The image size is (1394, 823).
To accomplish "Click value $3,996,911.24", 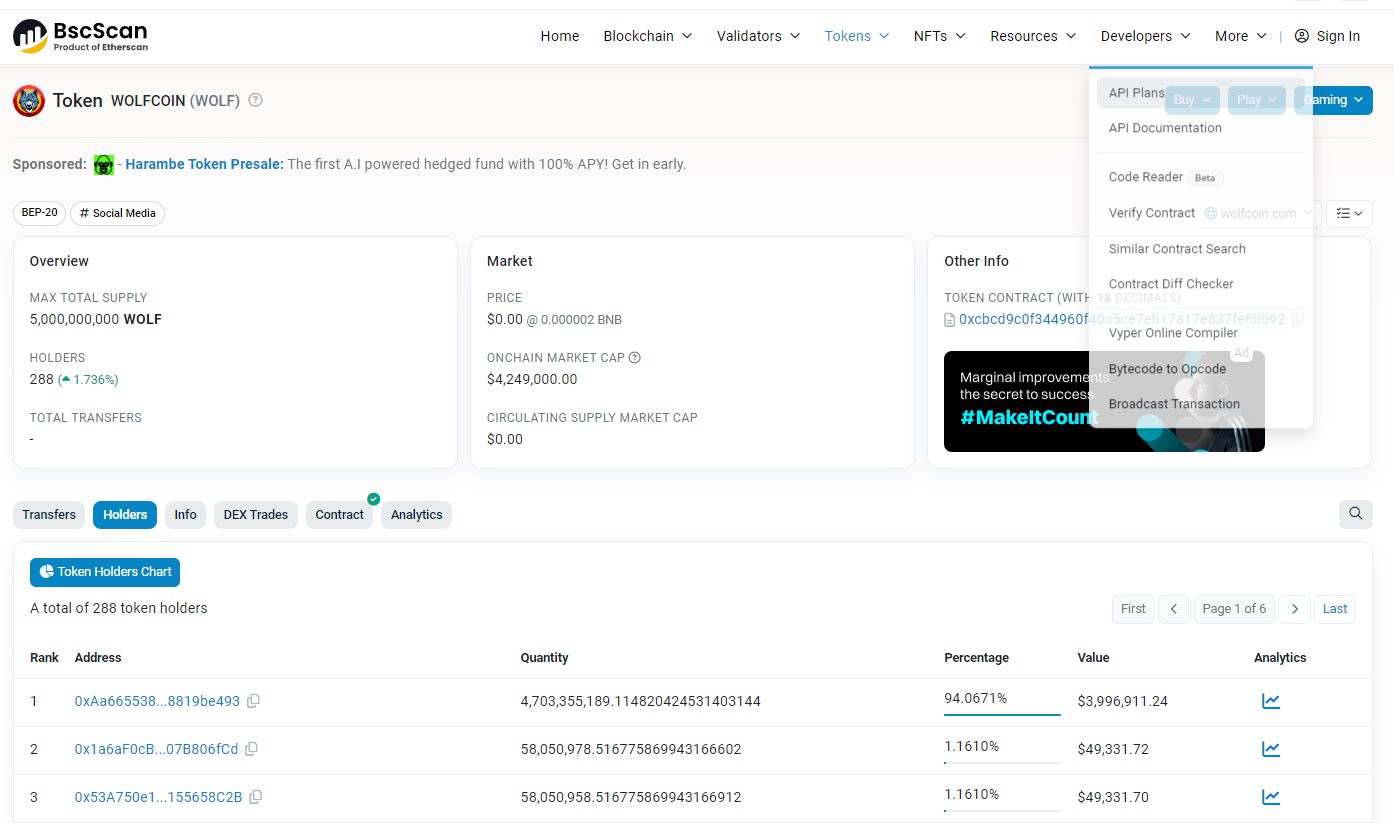I will (x=1123, y=701).
